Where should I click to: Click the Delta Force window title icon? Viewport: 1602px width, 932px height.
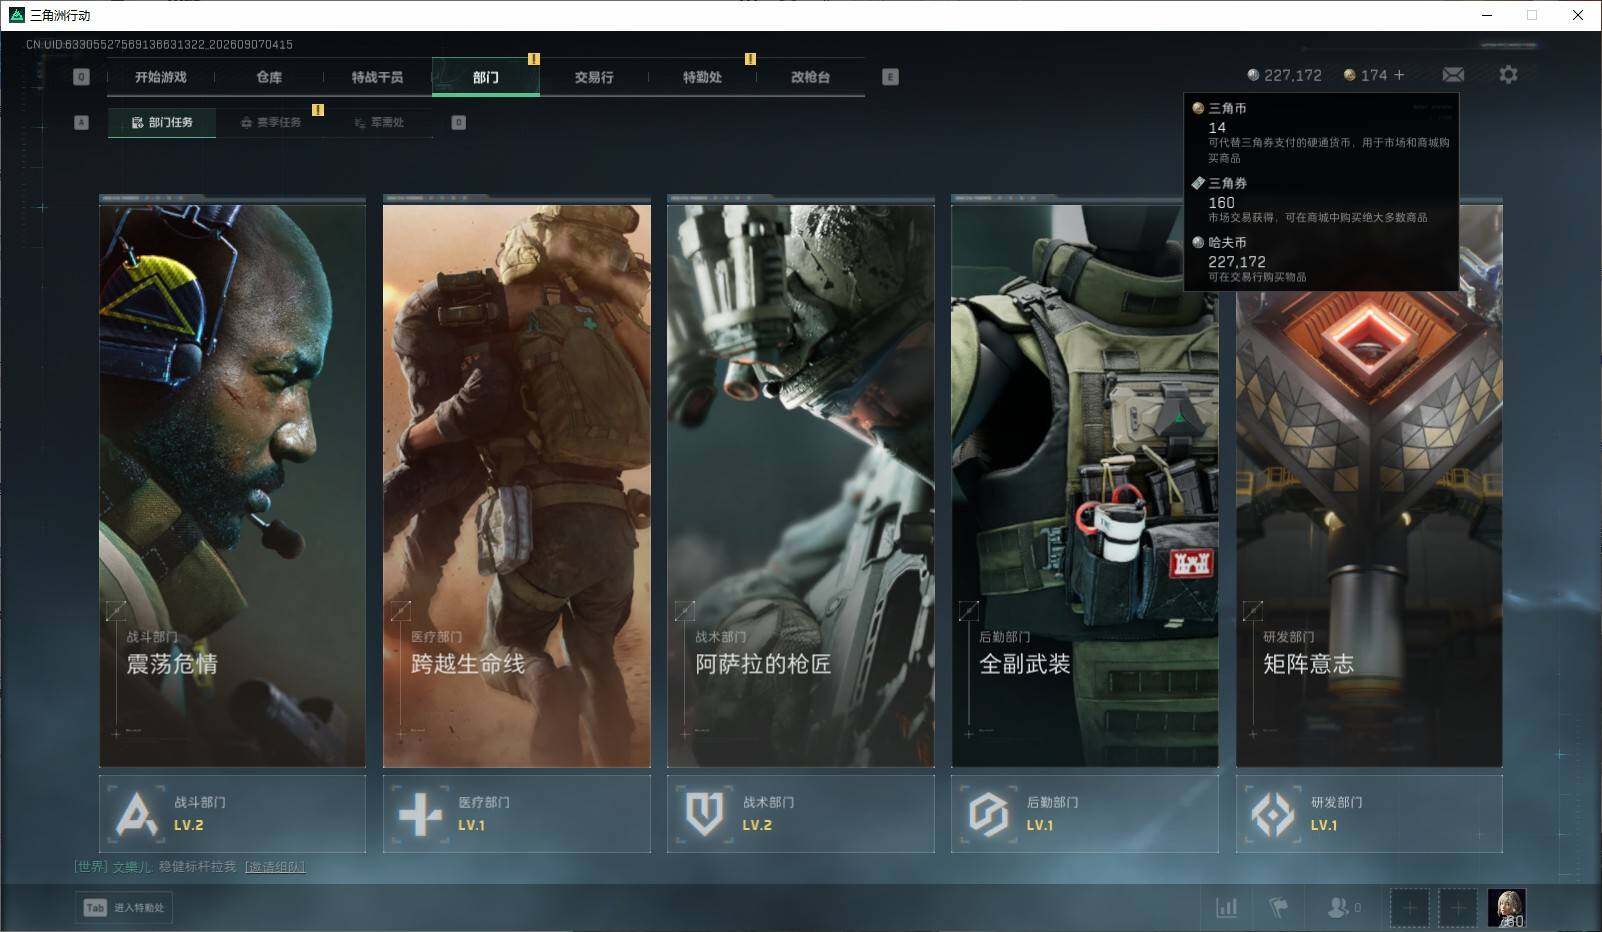point(16,15)
